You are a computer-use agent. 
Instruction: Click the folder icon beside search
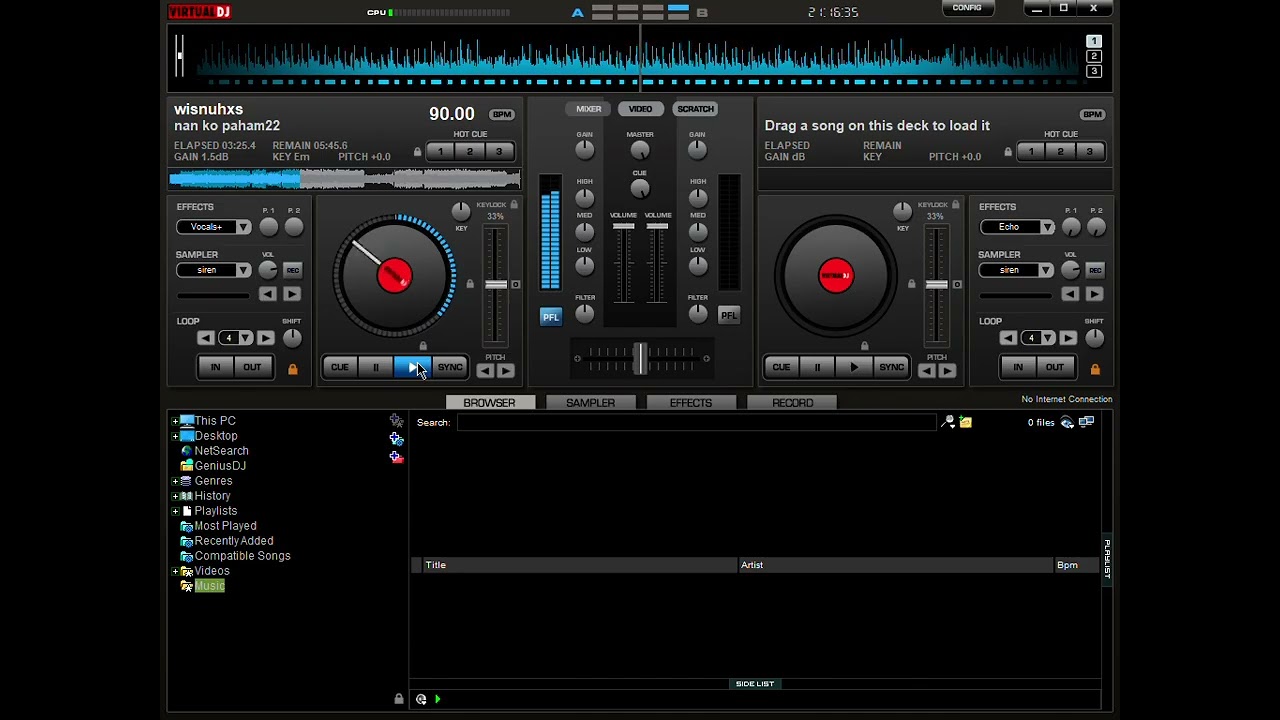965,423
